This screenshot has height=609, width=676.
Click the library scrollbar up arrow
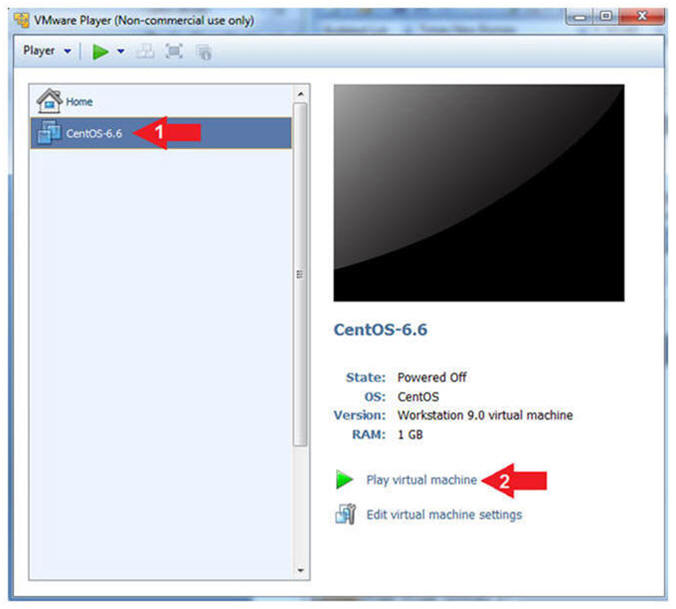tap(300, 94)
